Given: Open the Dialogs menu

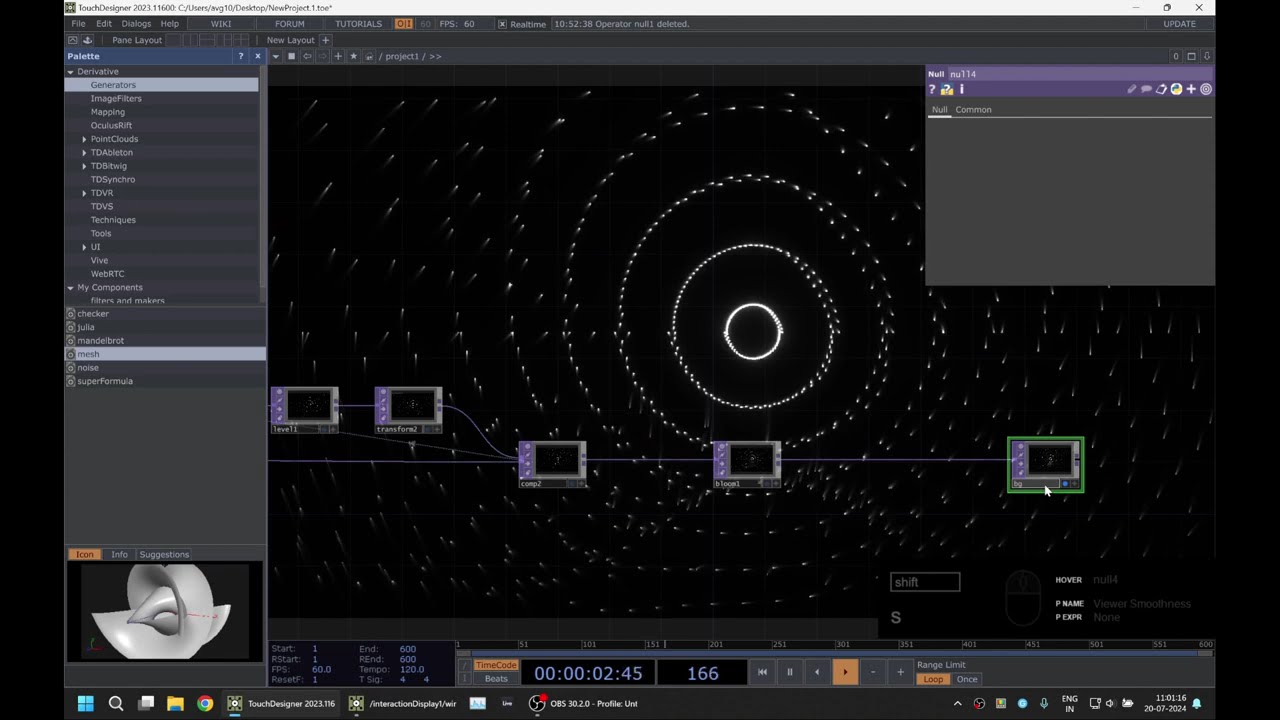Looking at the screenshot, I should pyautogui.click(x=136, y=23).
